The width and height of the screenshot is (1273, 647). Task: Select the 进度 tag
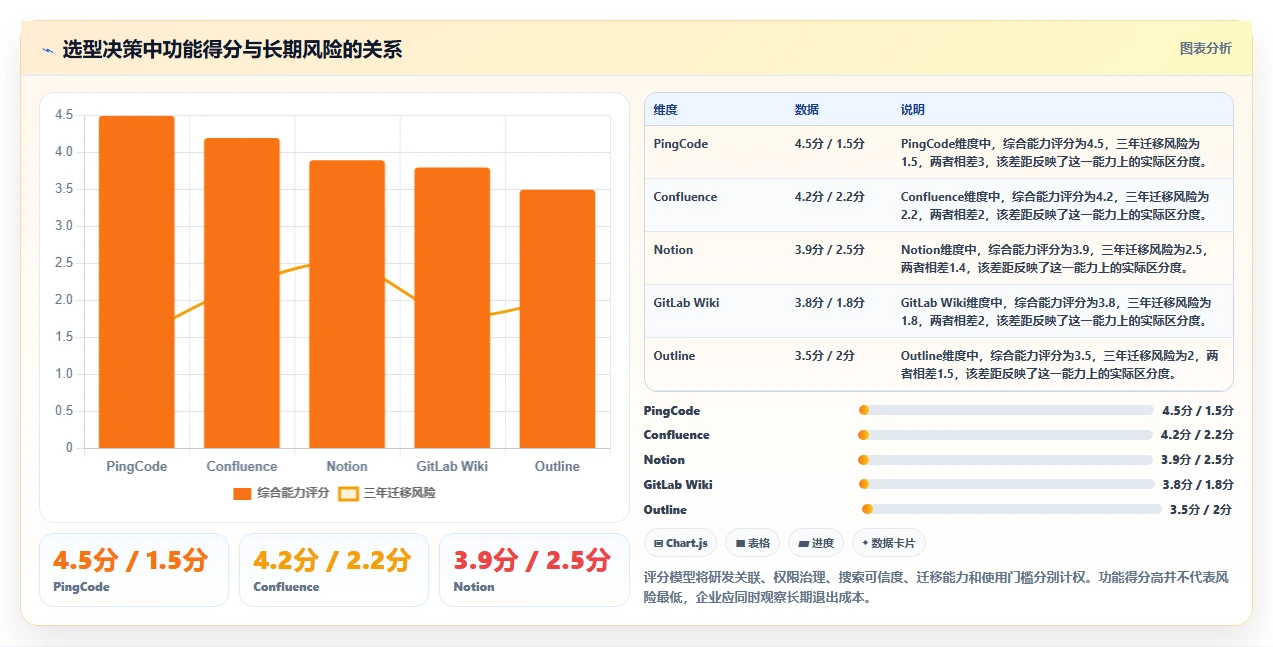[816, 543]
